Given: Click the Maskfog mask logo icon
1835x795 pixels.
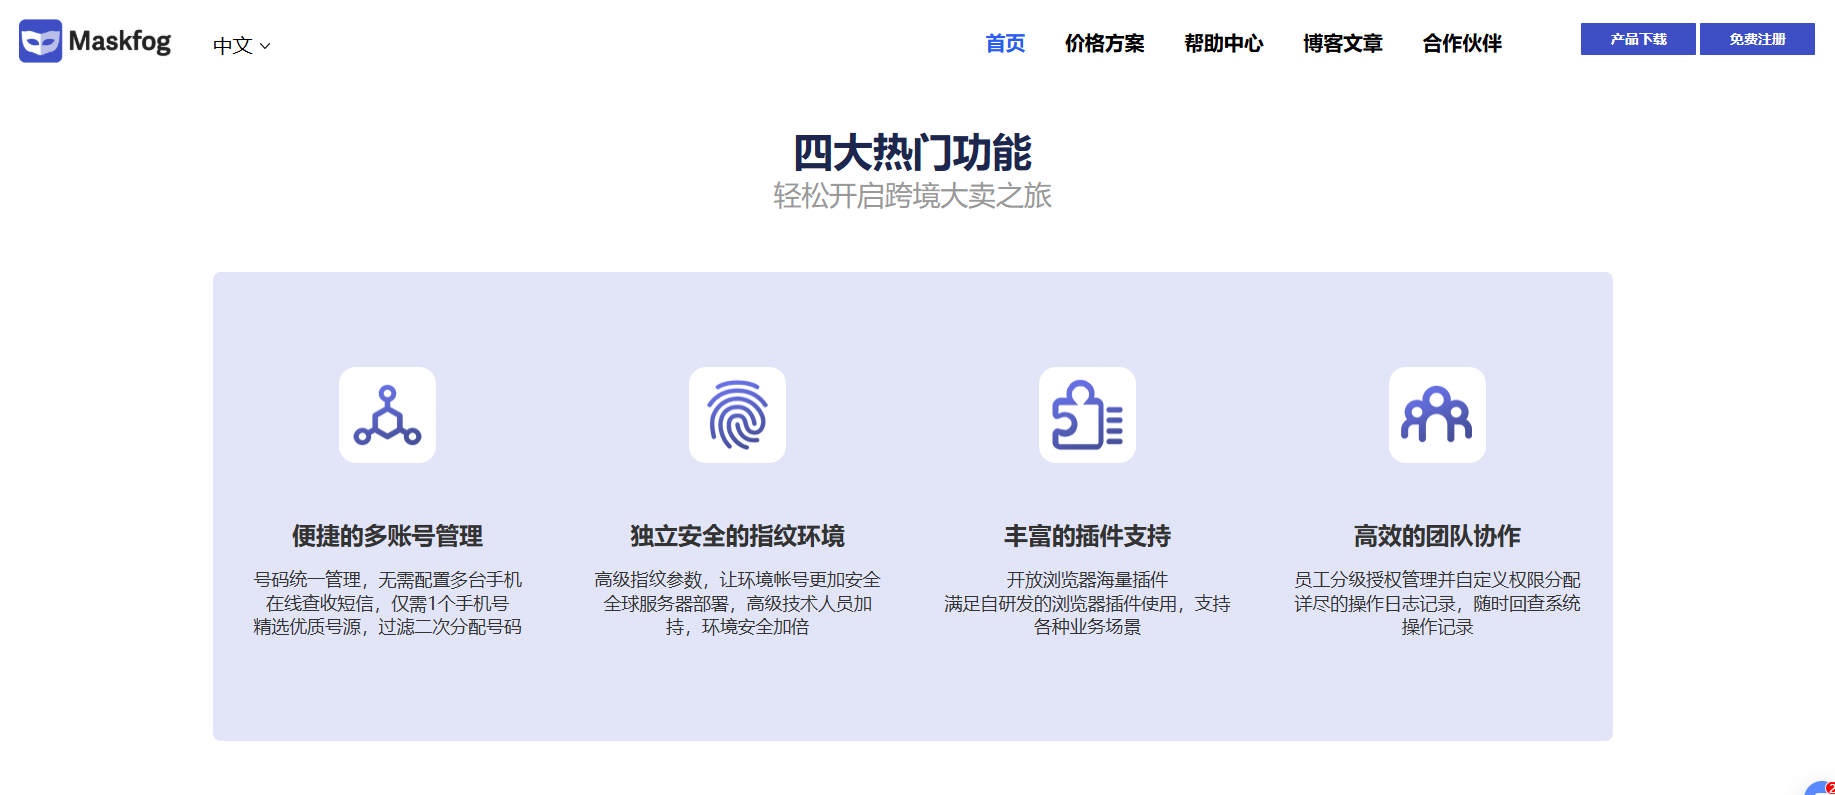Looking at the screenshot, I should click(40, 41).
